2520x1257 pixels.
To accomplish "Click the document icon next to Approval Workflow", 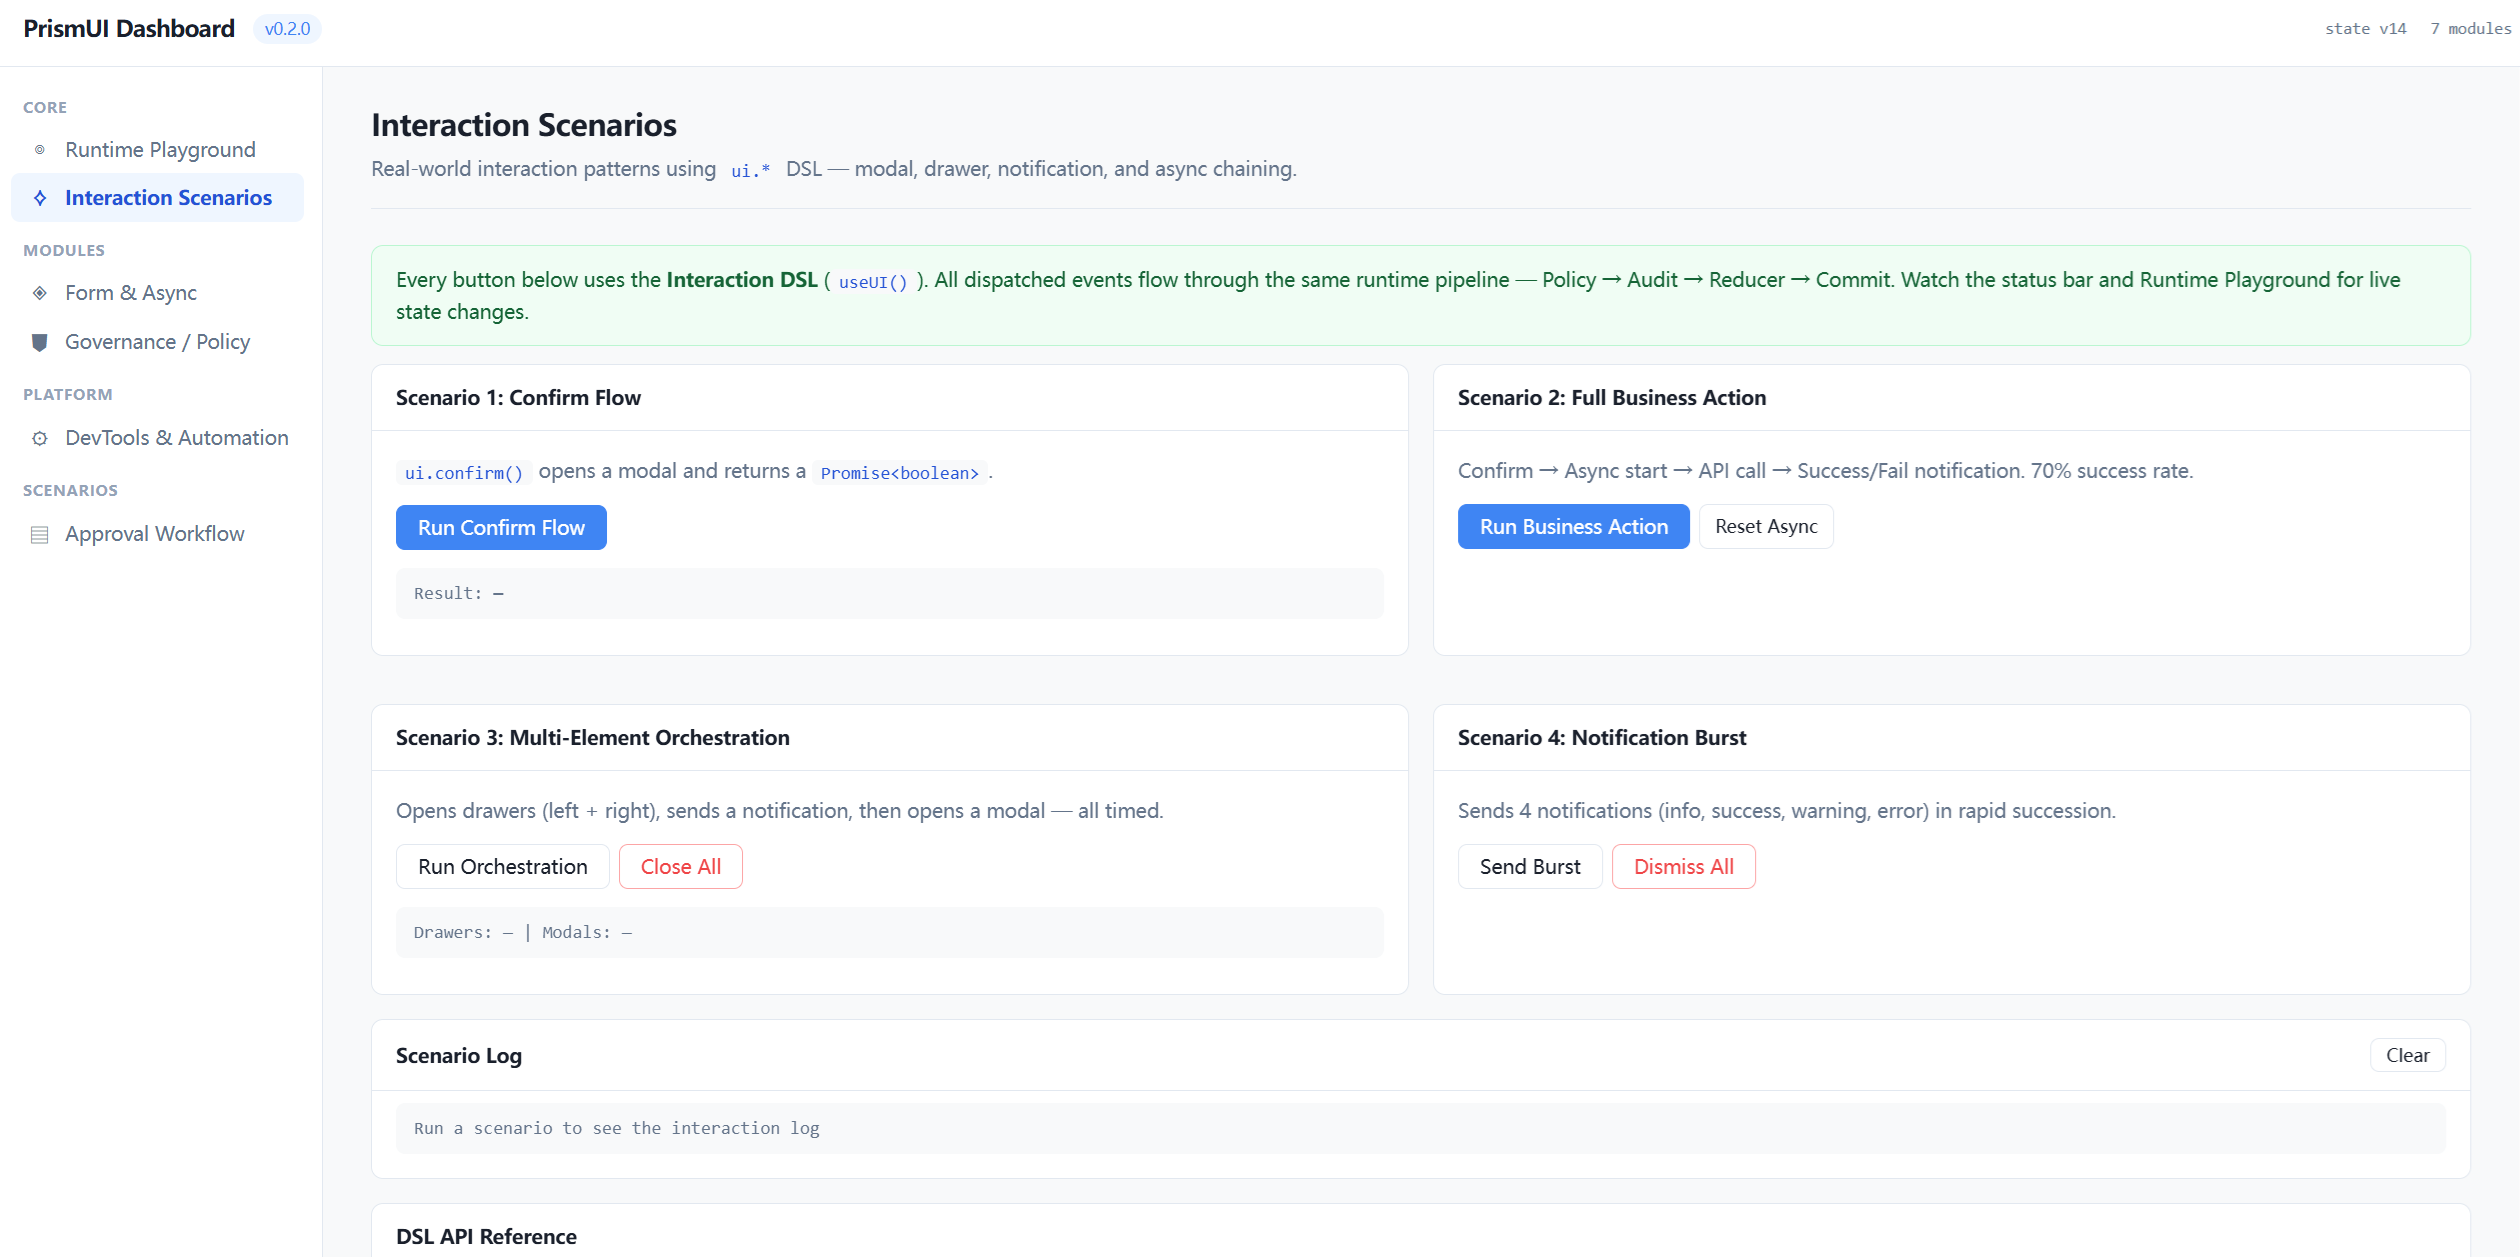I will coord(40,533).
